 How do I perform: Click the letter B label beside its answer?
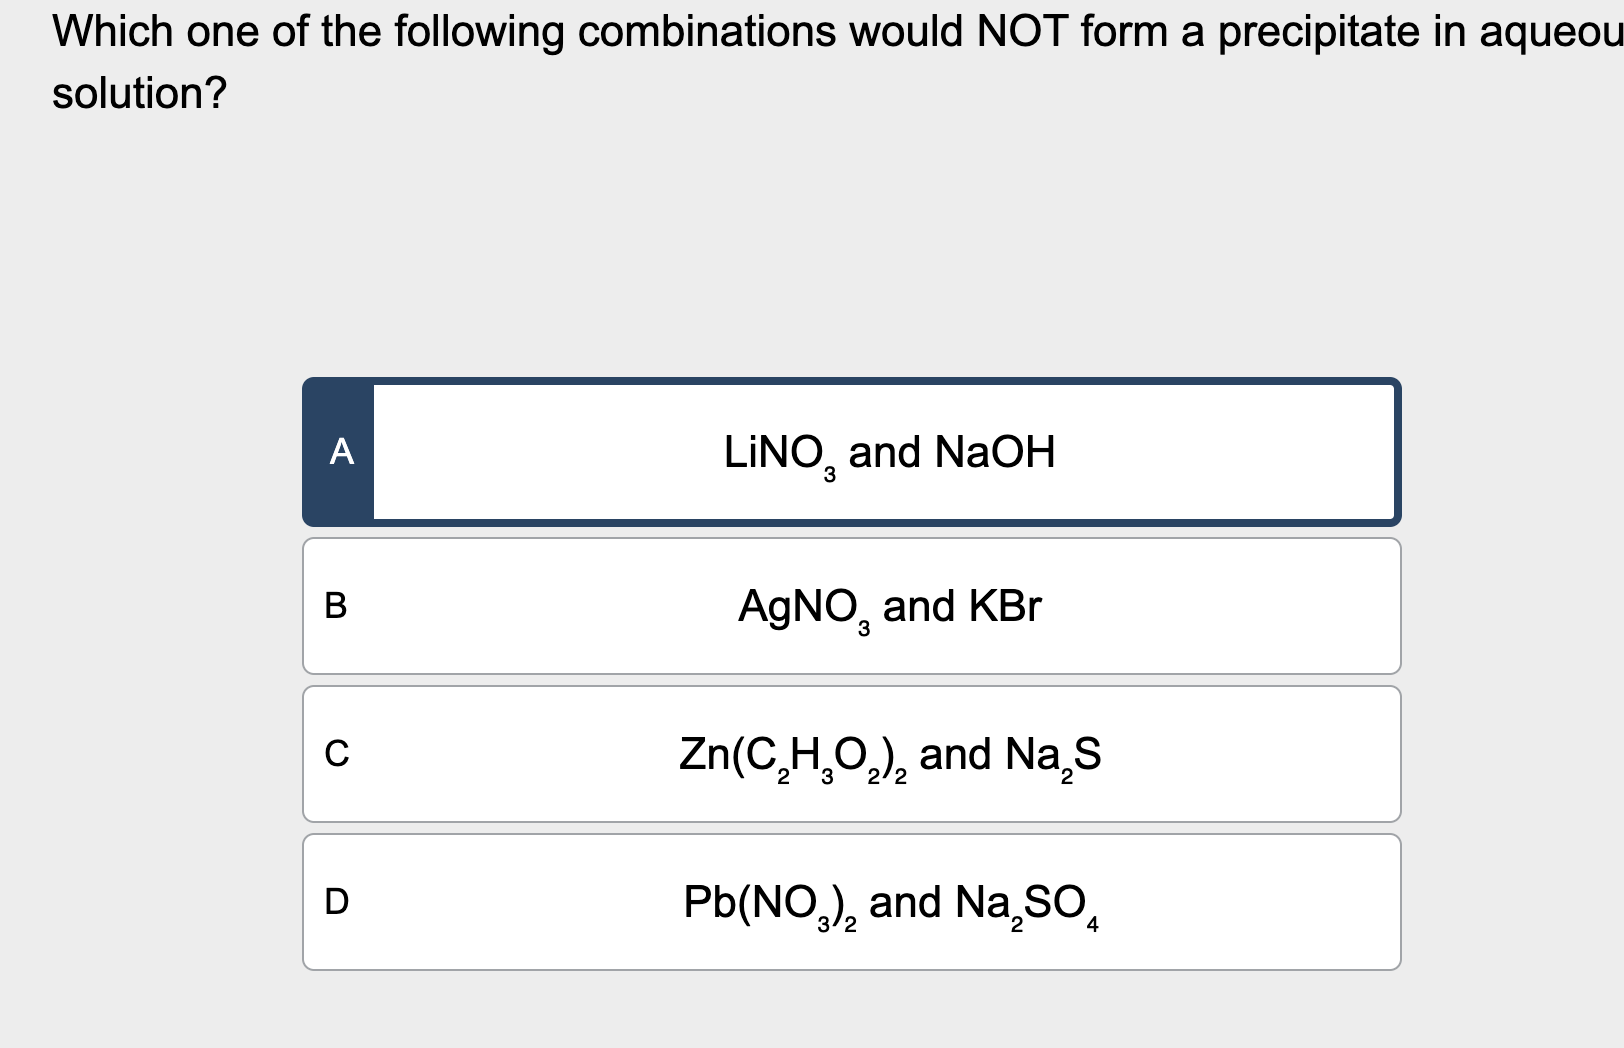click(335, 605)
